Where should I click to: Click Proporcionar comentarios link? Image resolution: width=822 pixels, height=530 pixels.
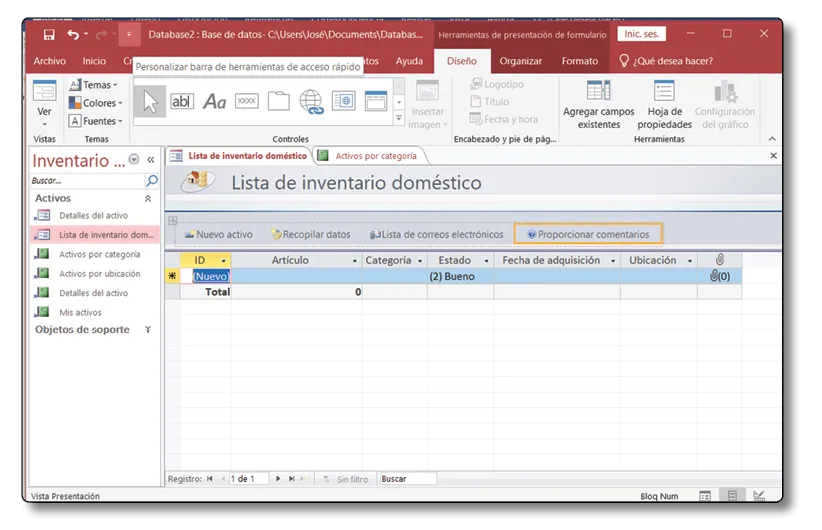click(588, 234)
